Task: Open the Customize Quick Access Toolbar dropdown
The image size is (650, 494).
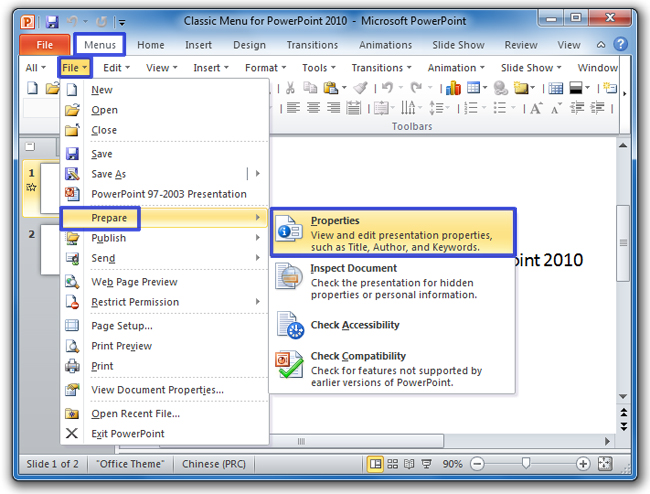Action: point(122,22)
